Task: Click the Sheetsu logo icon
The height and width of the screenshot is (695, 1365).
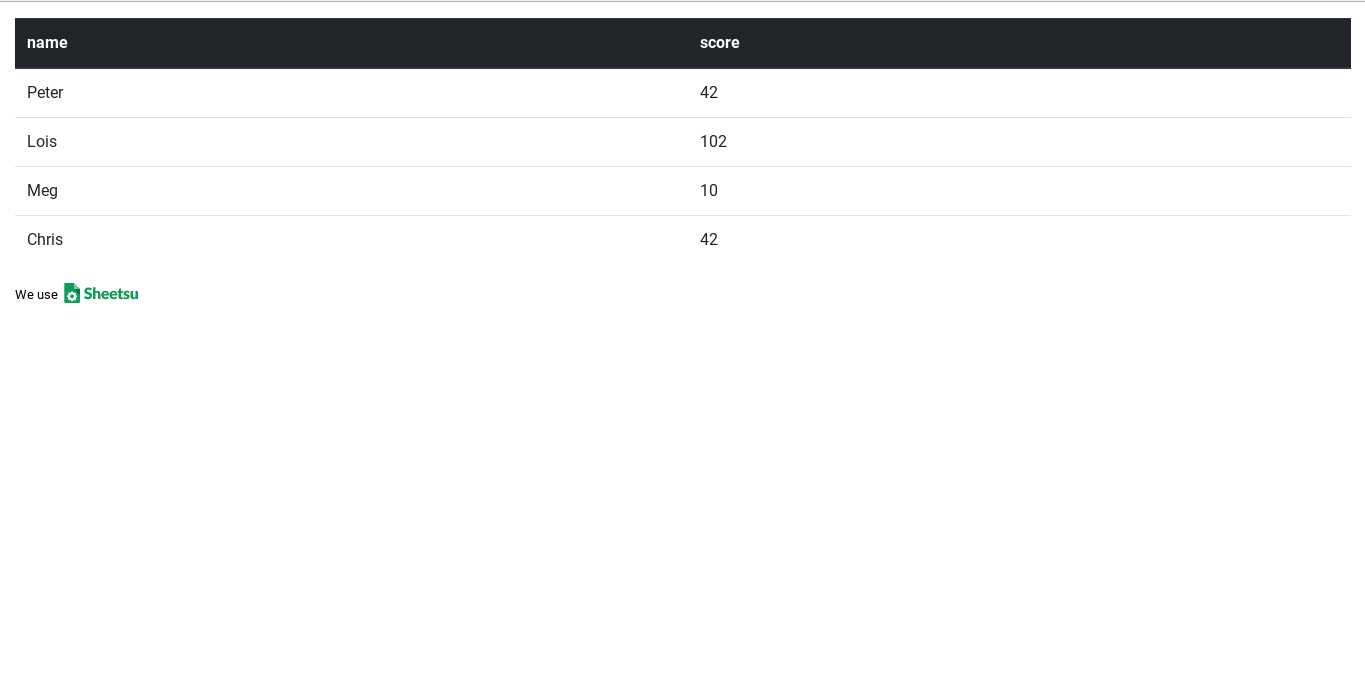Action: pyautogui.click(x=72, y=293)
